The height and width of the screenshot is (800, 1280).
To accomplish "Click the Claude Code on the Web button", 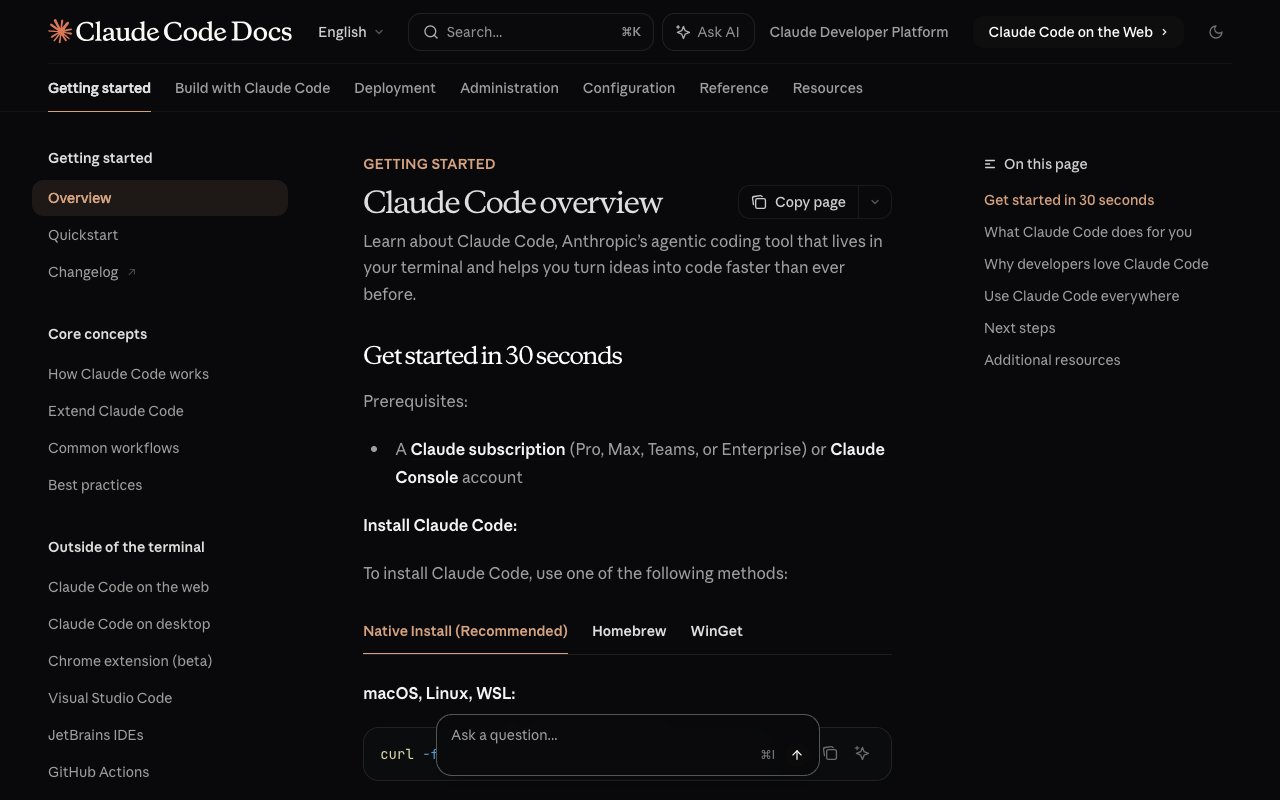I will click(x=1077, y=32).
